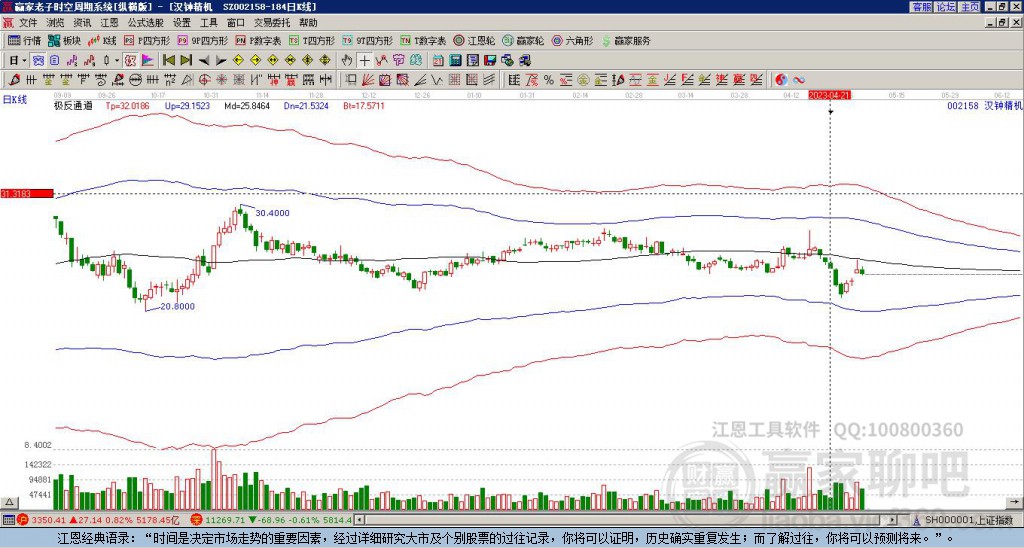This screenshot has width=1024, height=548.
Task: Select the hand pan tool
Action: pyautogui.click(x=347, y=60)
